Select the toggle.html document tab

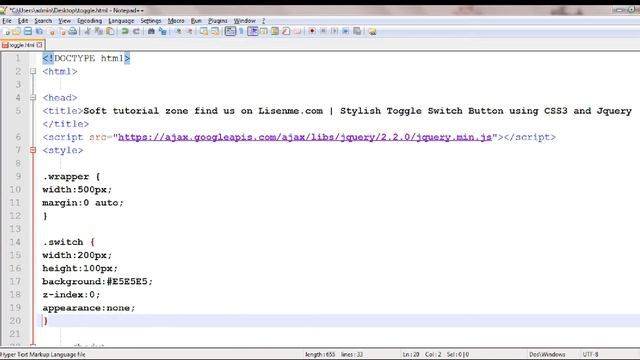pyautogui.click(x=22, y=45)
